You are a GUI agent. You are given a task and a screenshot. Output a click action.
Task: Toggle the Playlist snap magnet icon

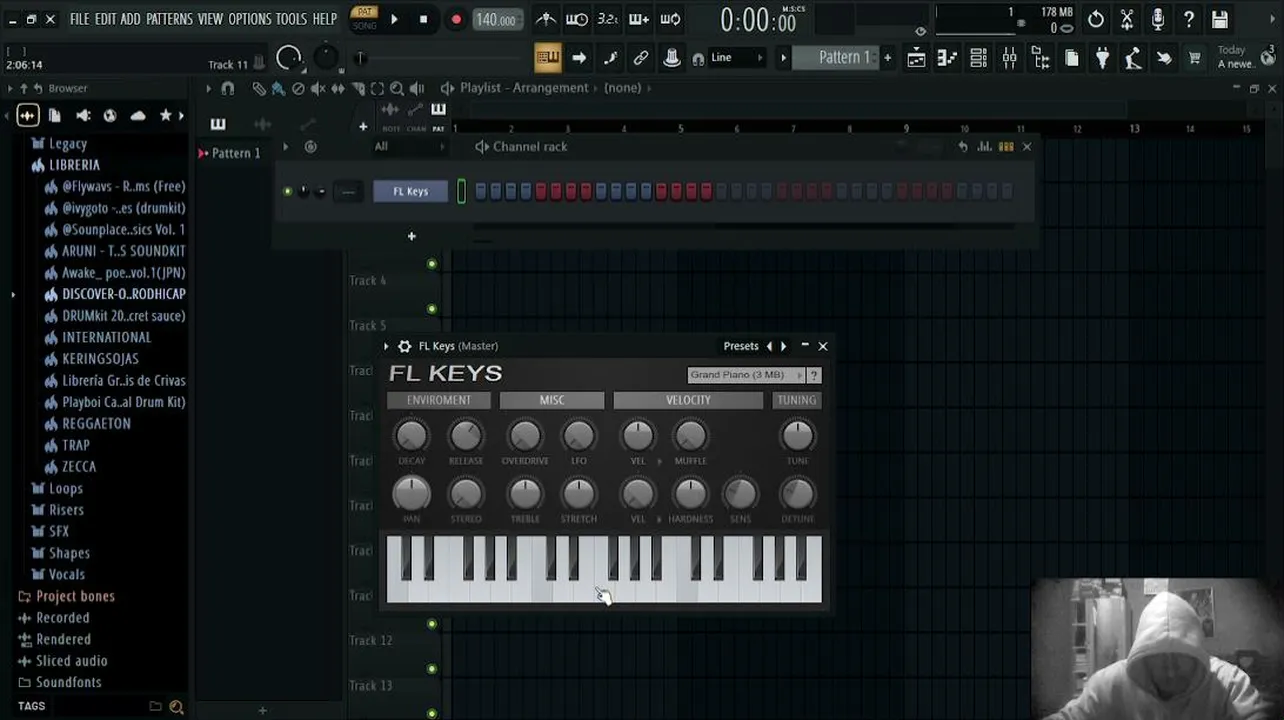[x=227, y=88]
